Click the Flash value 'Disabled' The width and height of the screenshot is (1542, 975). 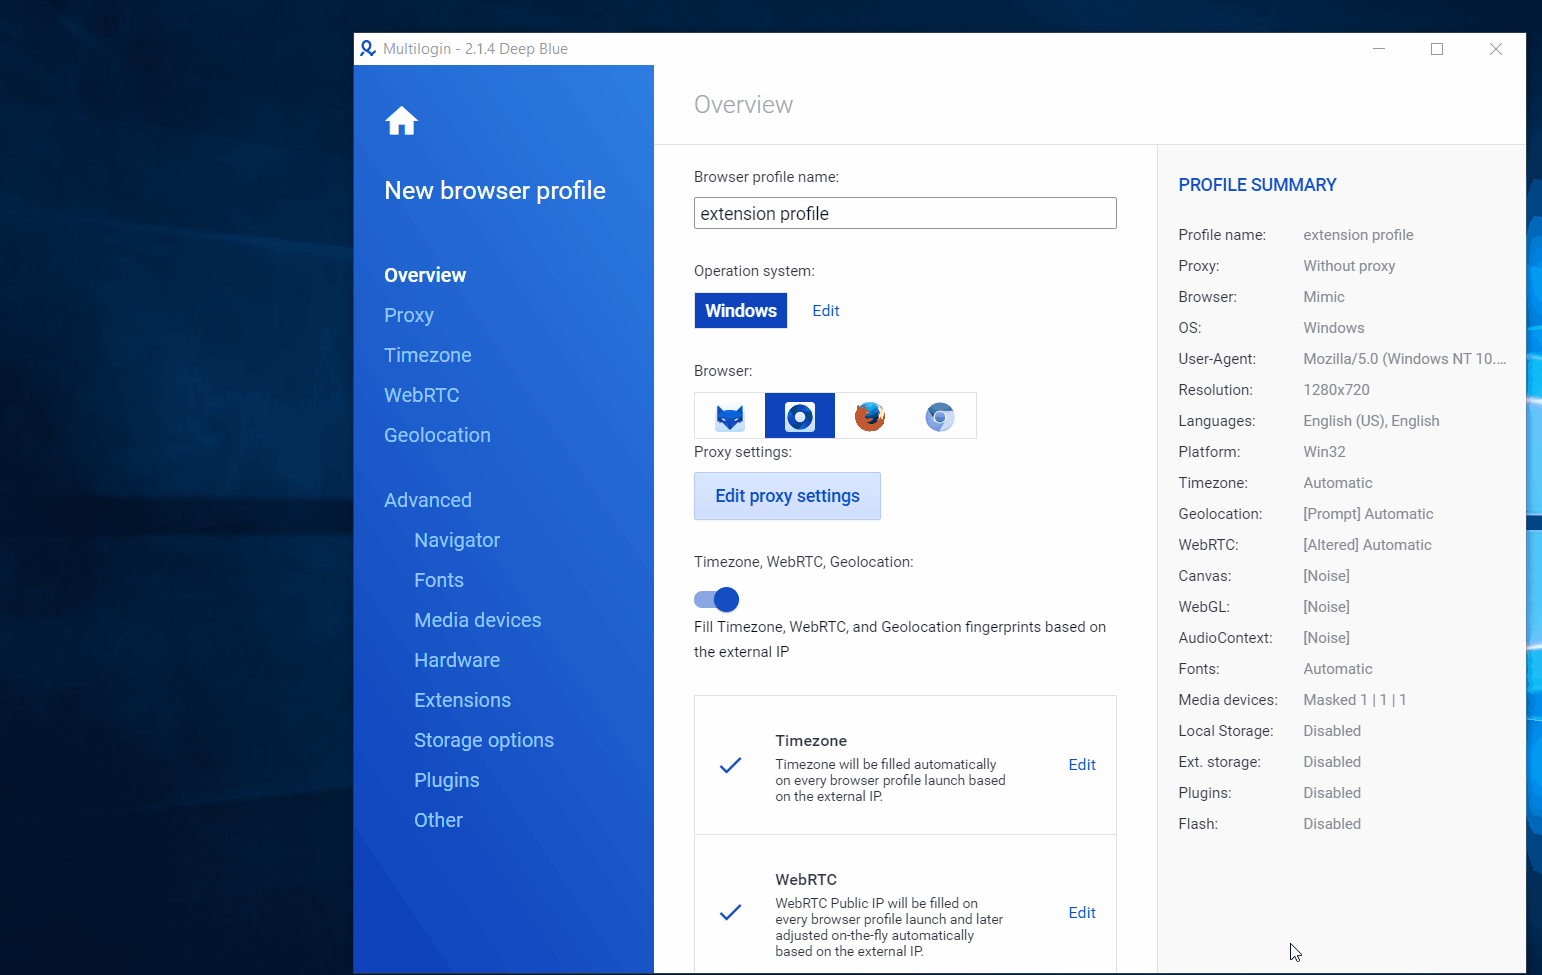(x=1332, y=824)
